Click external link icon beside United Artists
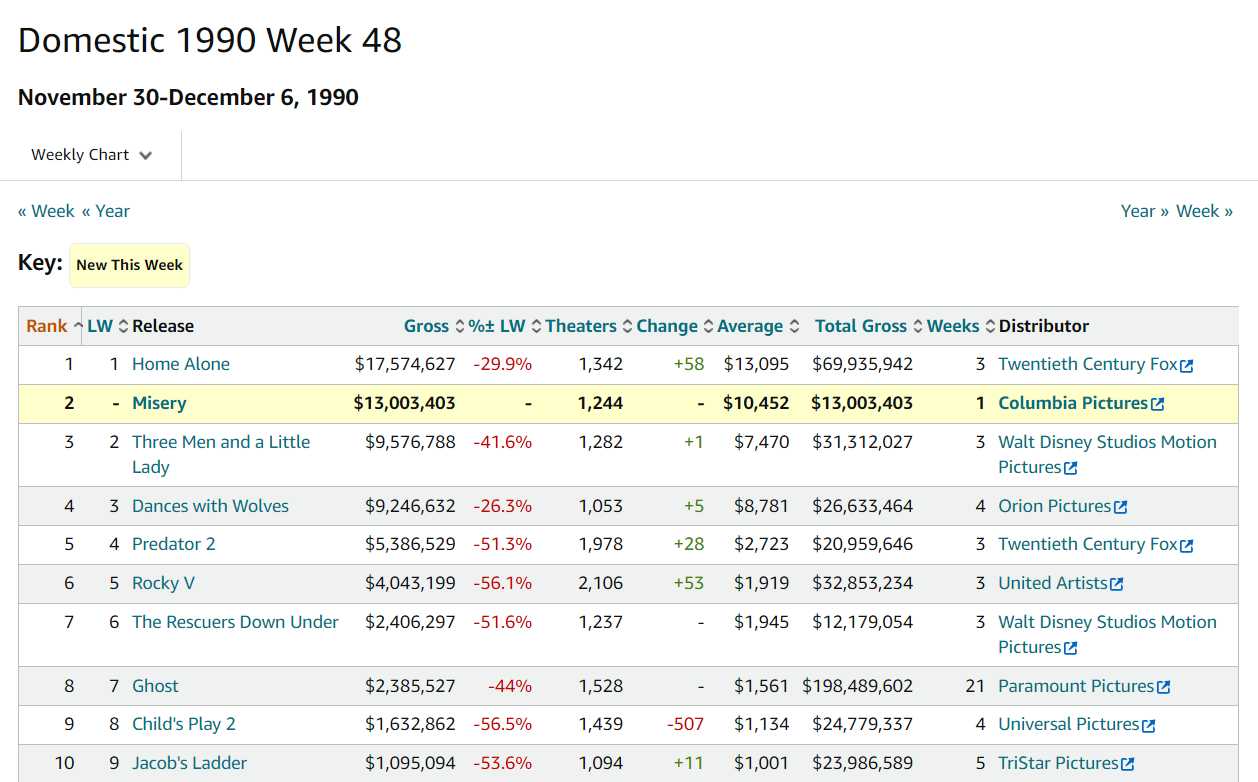 coord(1116,584)
